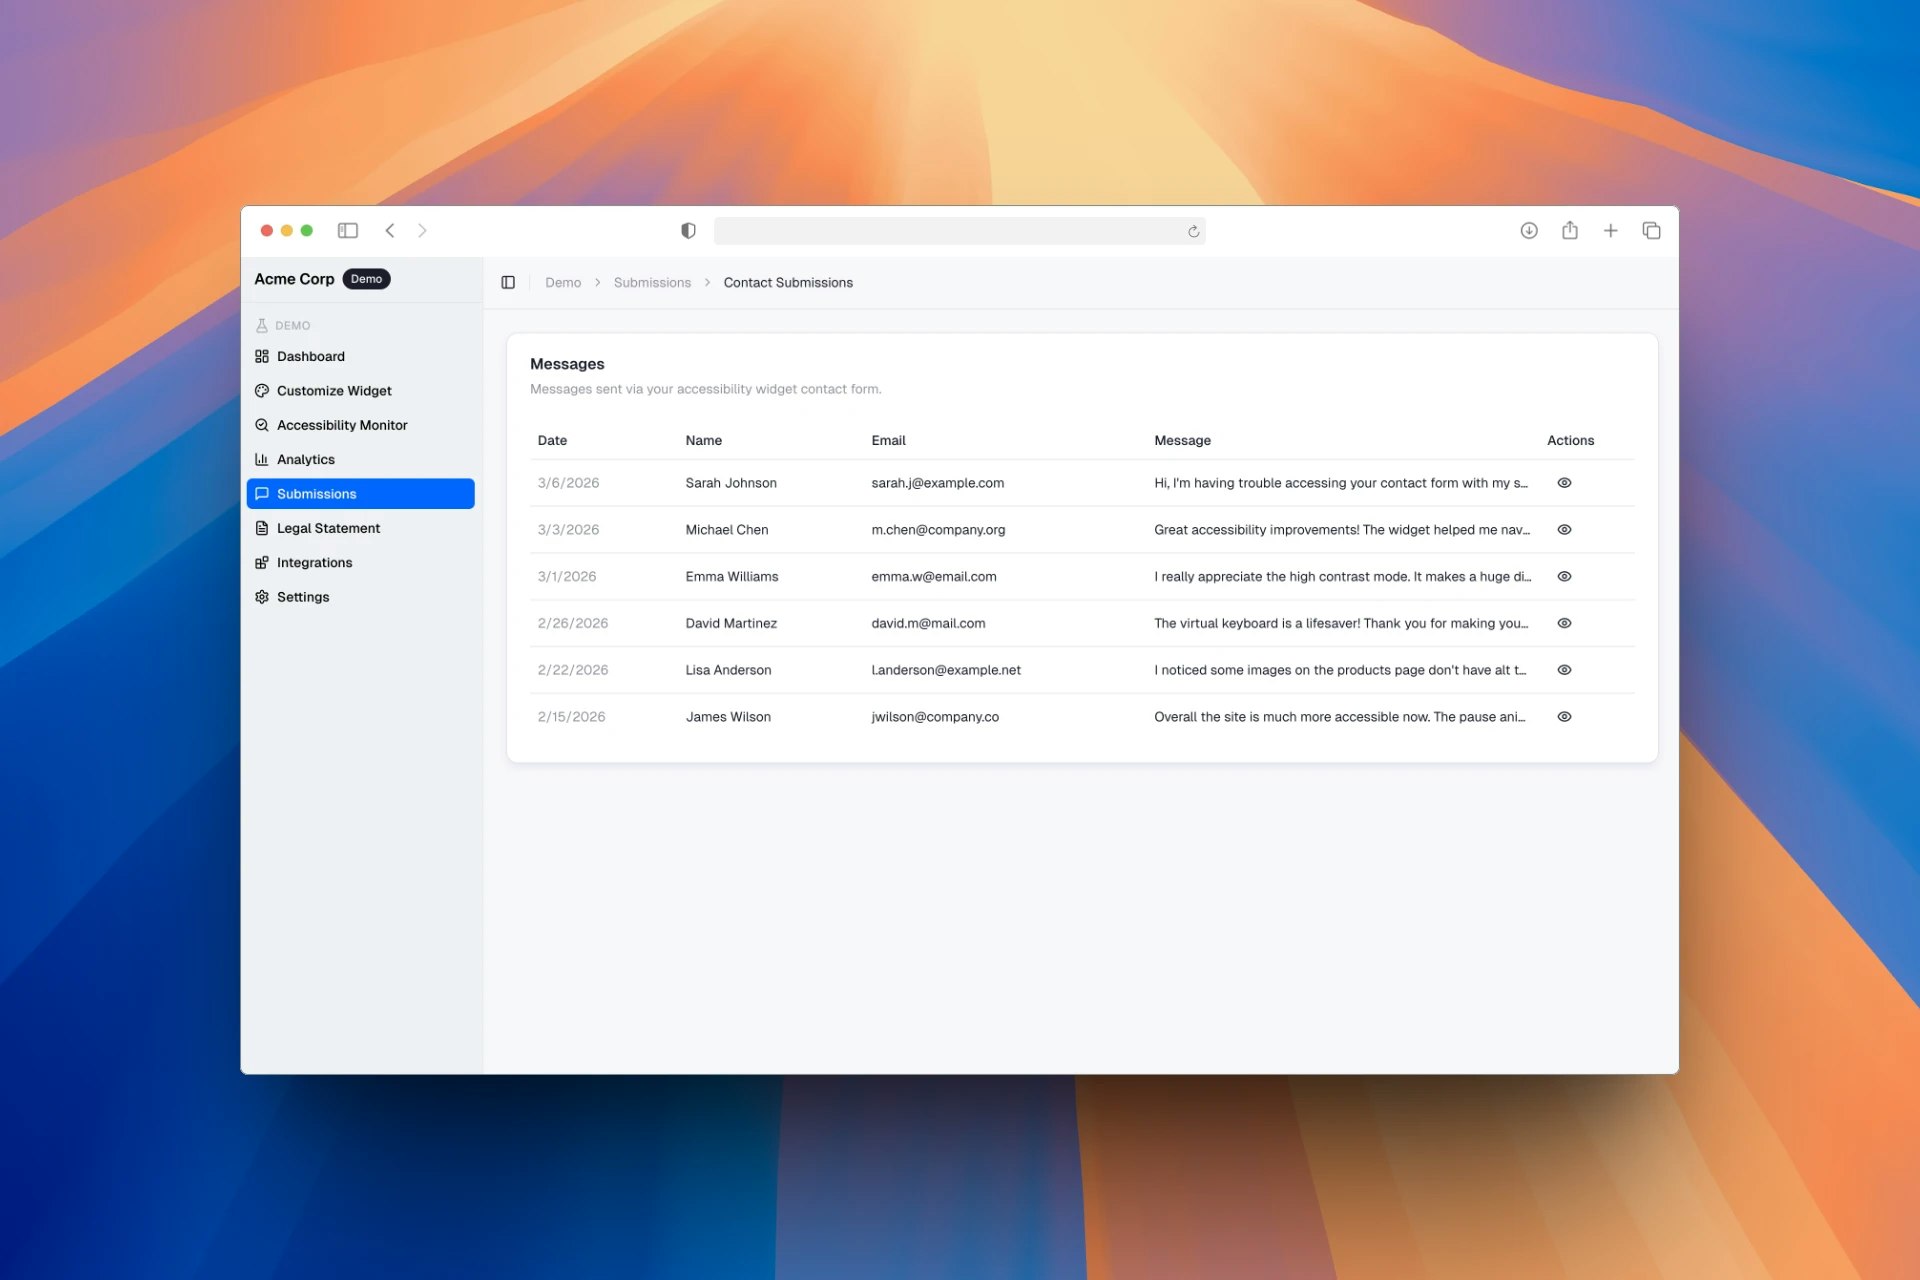Click the browser sidebar toggle icon
This screenshot has height=1280, width=1920.
(x=347, y=231)
